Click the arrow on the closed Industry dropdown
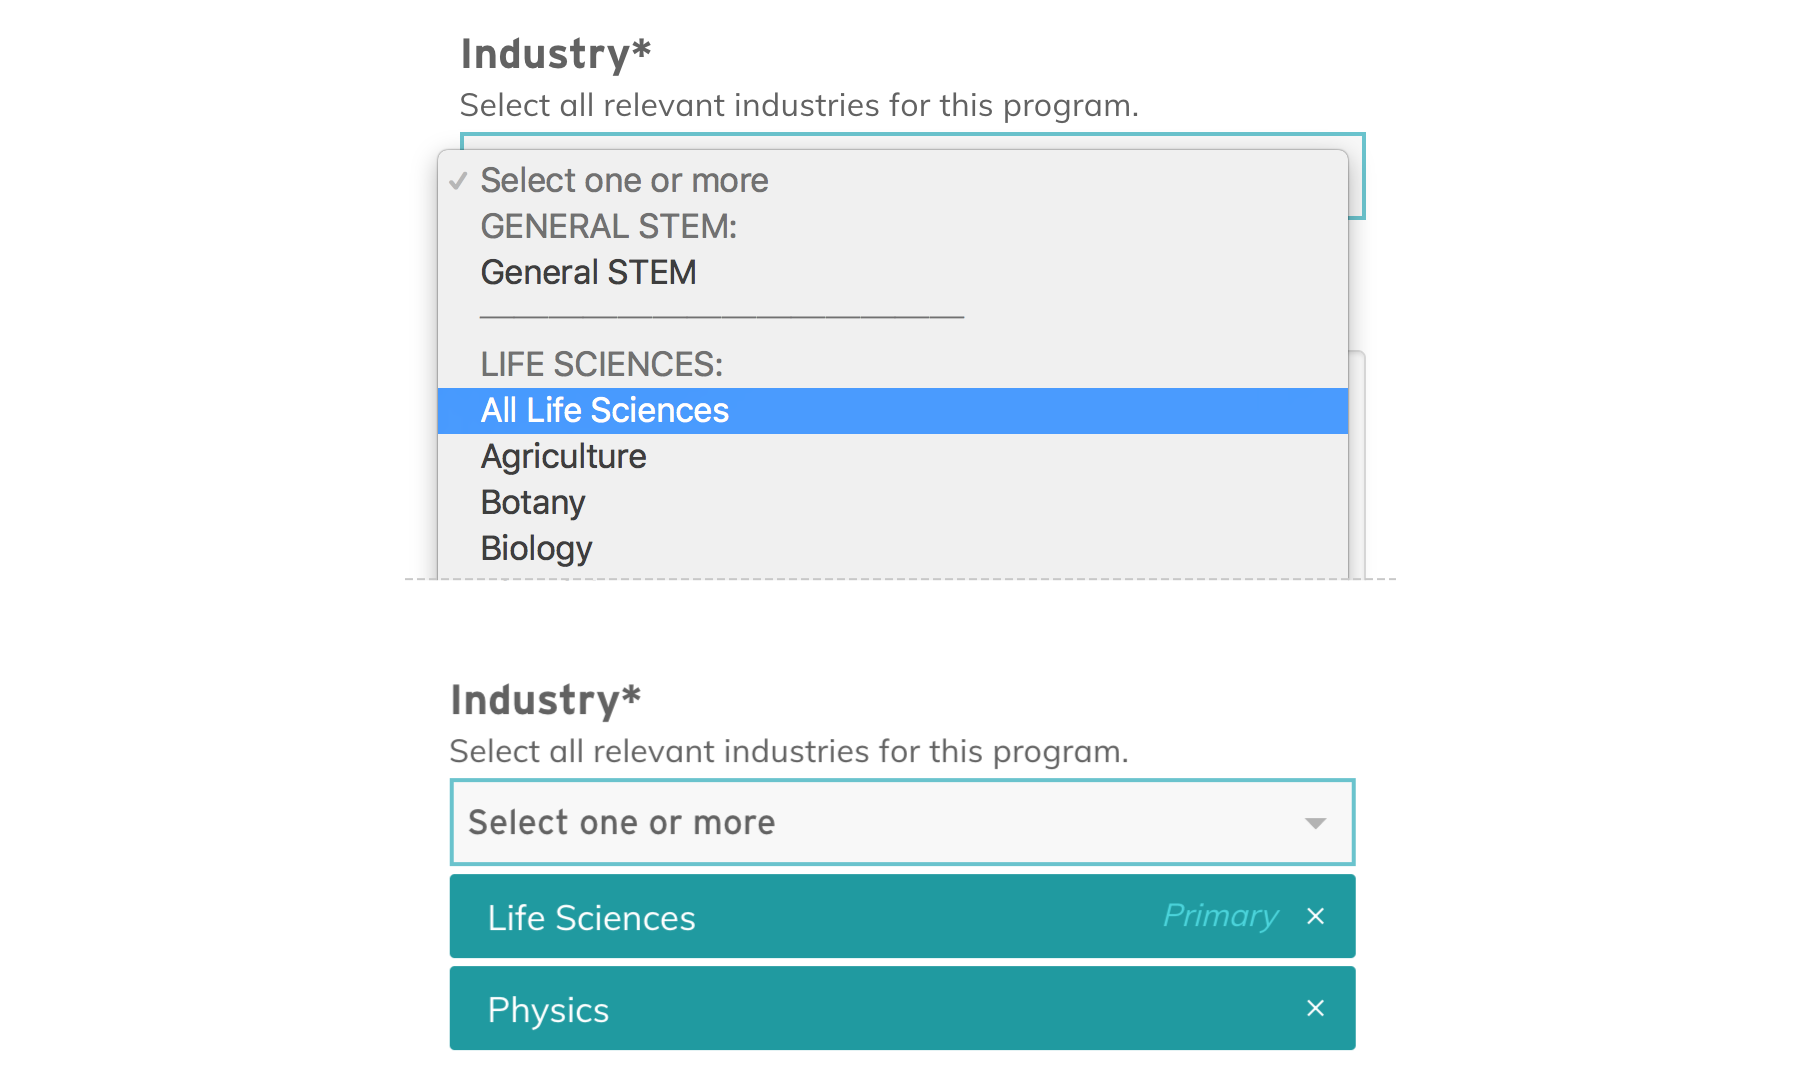 tap(1315, 823)
